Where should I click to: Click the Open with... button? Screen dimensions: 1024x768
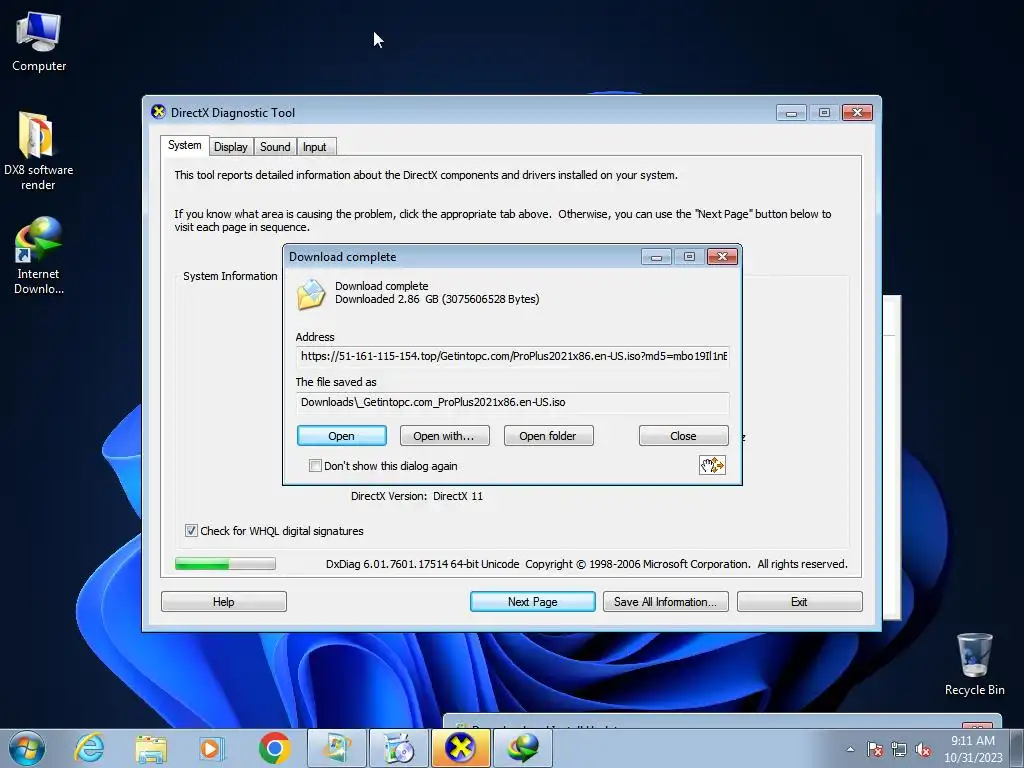(444, 436)
